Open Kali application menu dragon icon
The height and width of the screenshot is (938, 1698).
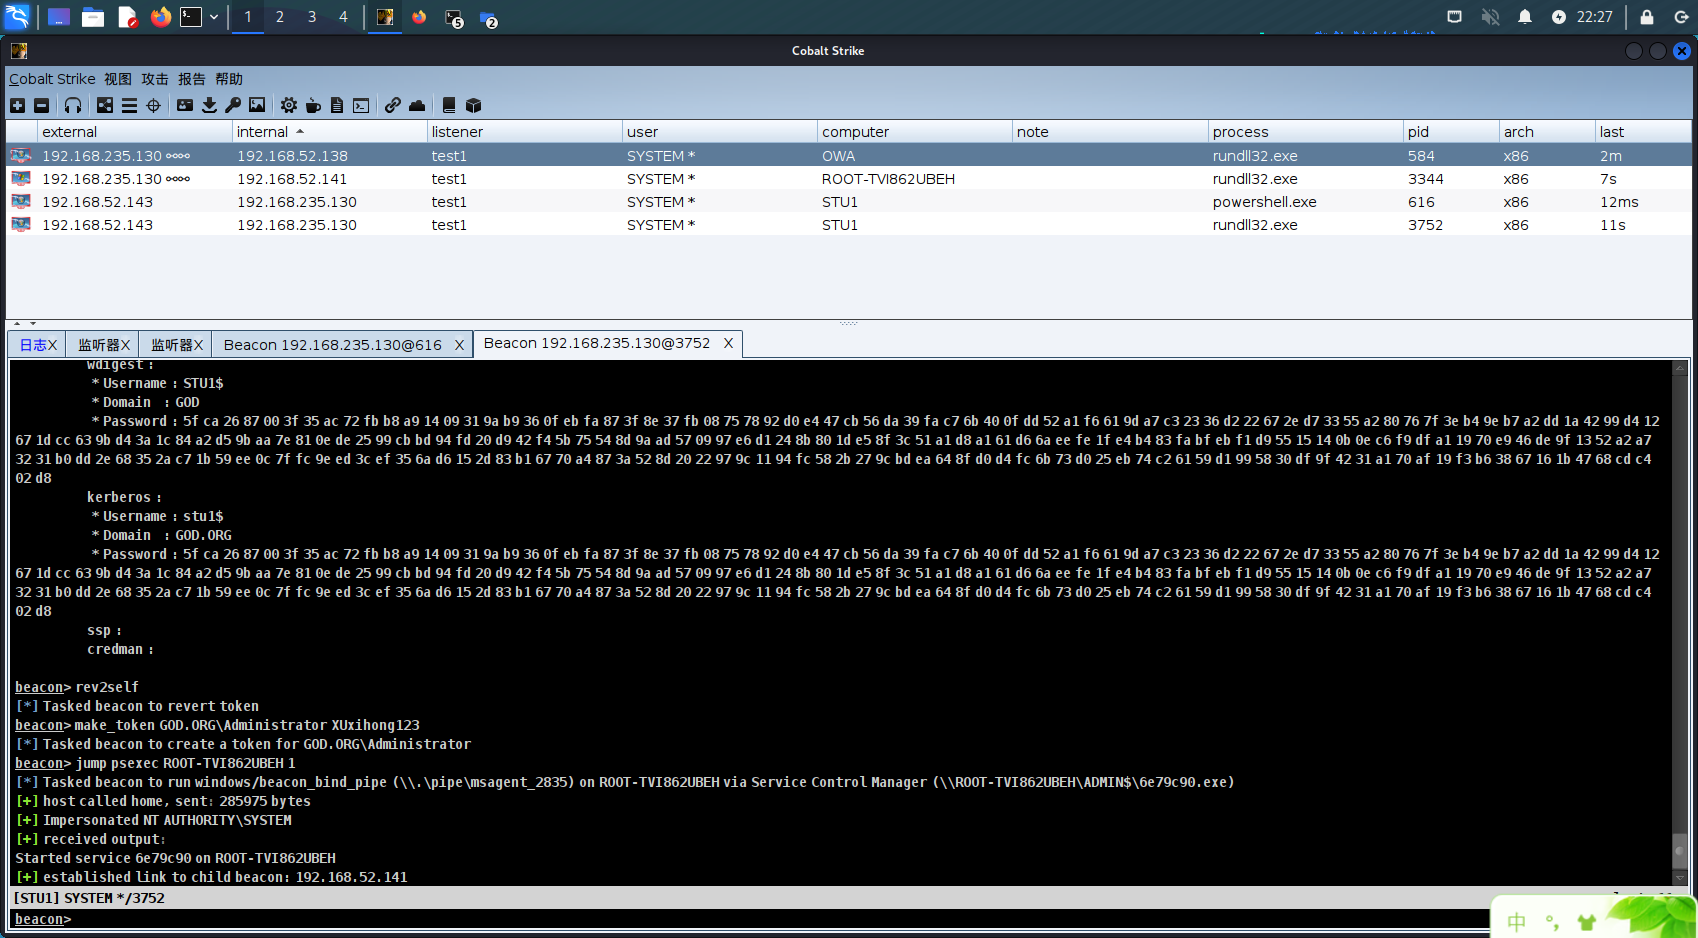tap(18, 16)
